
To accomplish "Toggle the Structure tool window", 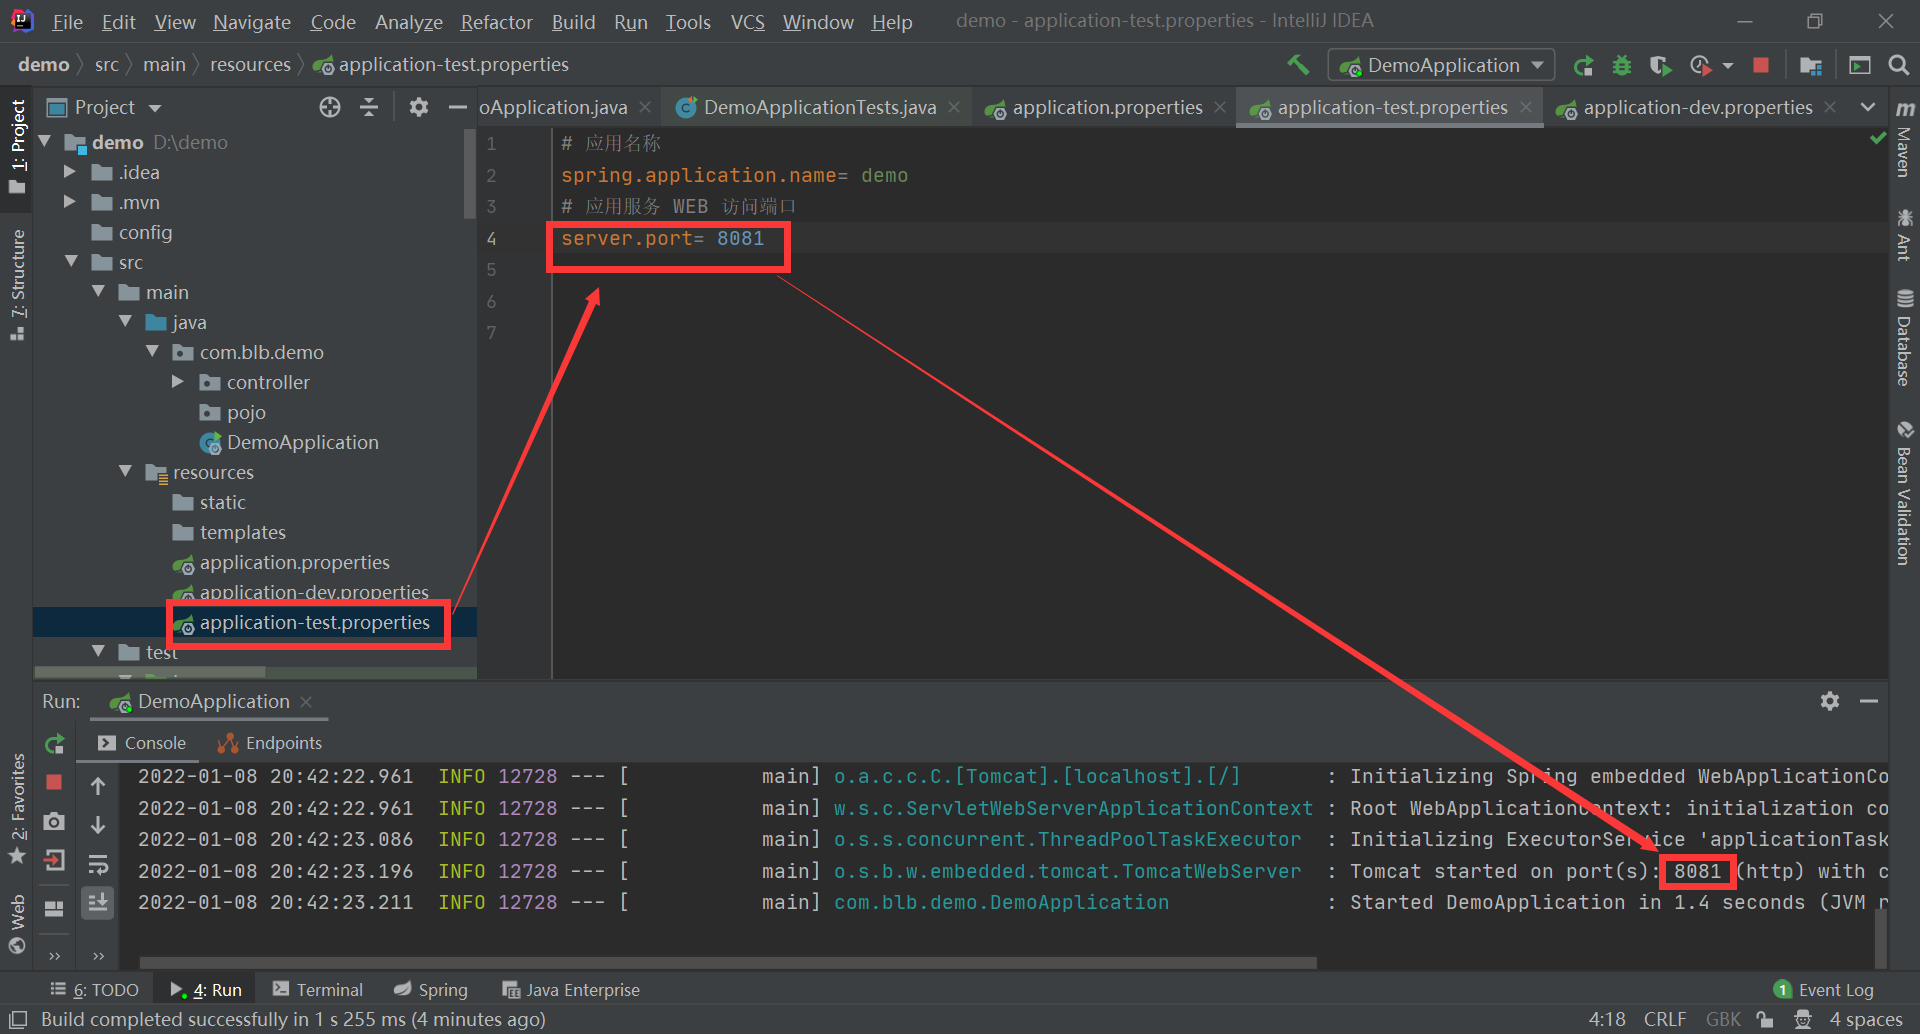I will [x=17, y=284].
